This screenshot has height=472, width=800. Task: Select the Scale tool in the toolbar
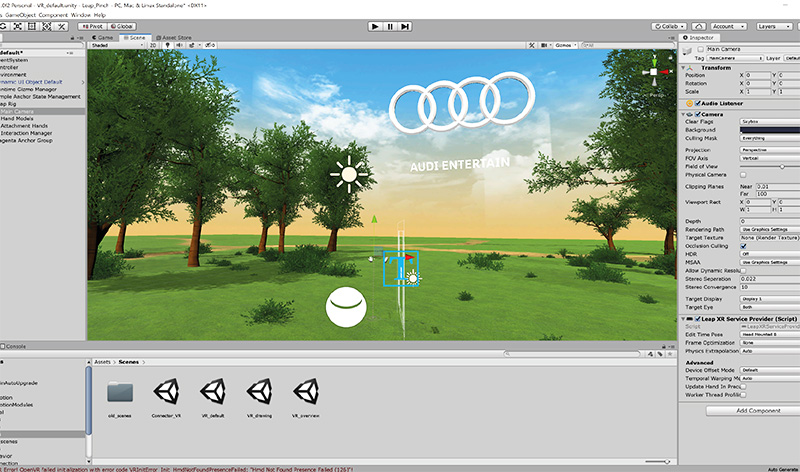[17, 26]
